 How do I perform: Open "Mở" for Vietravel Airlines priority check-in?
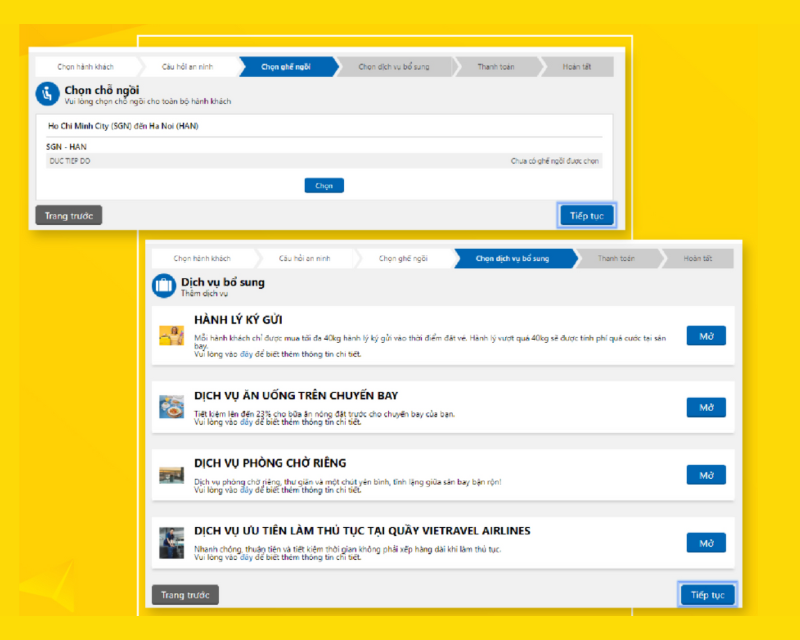pyautogui.click(x=706, y=542)
